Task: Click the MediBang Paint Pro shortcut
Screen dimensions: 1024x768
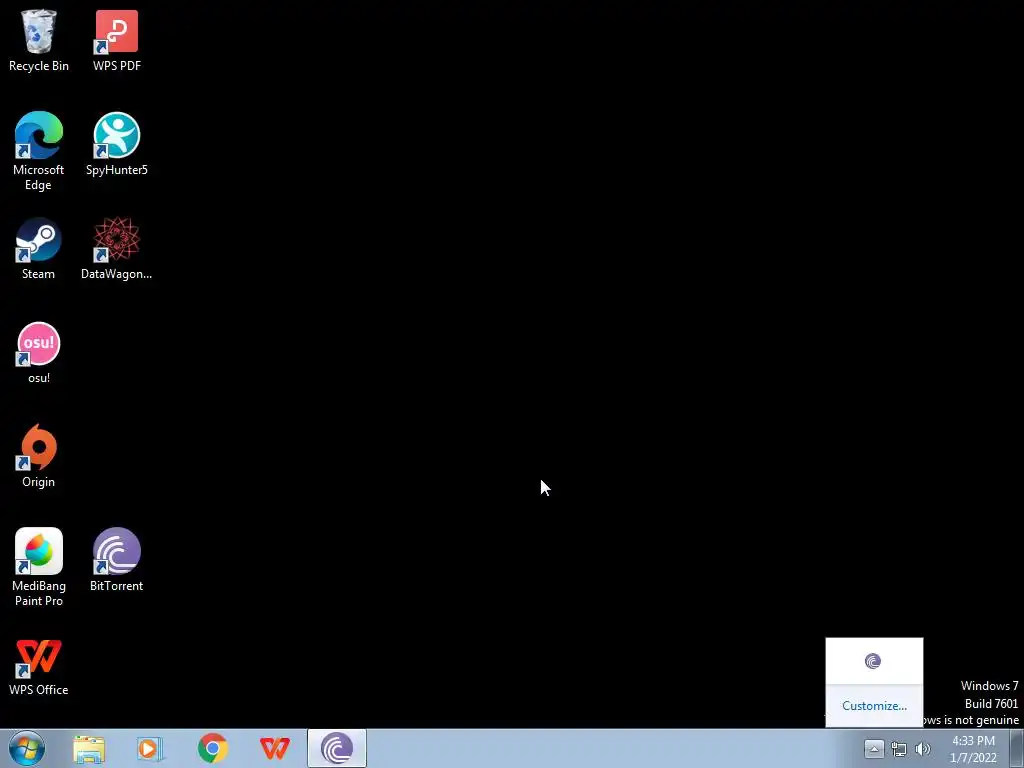Action: [39, 568]
